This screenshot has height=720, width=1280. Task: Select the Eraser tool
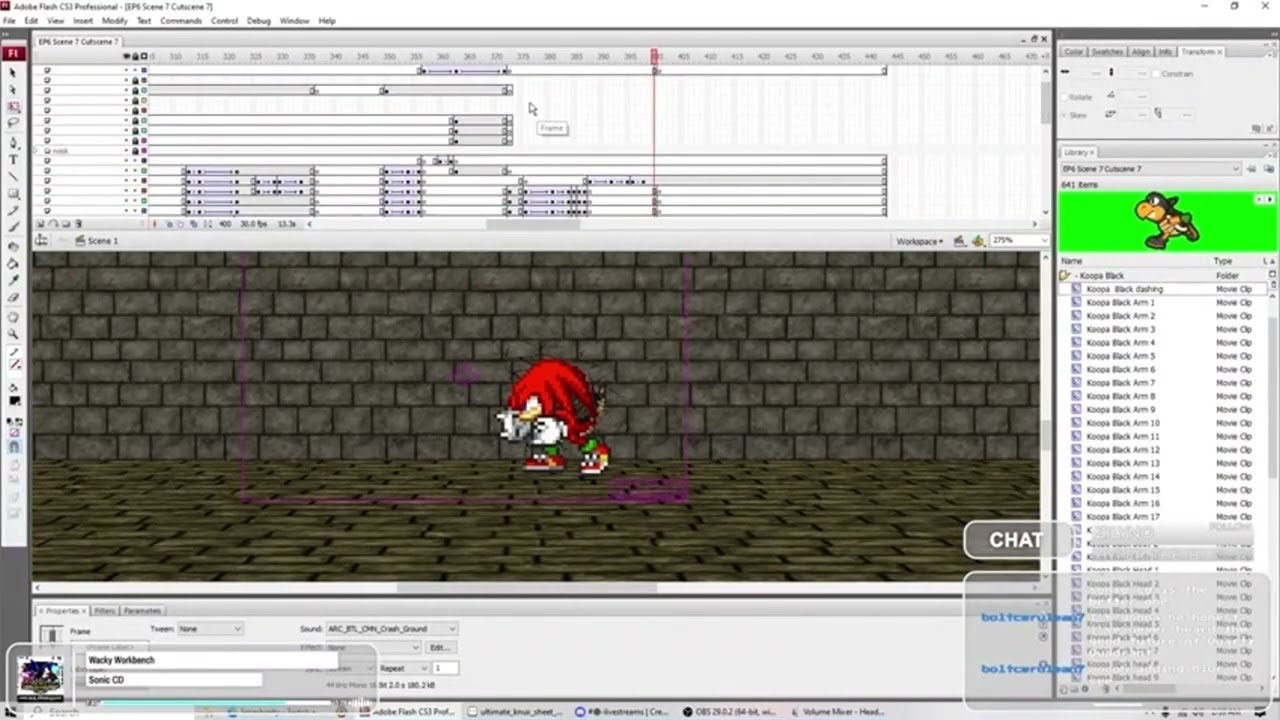[x=13, y=297]
